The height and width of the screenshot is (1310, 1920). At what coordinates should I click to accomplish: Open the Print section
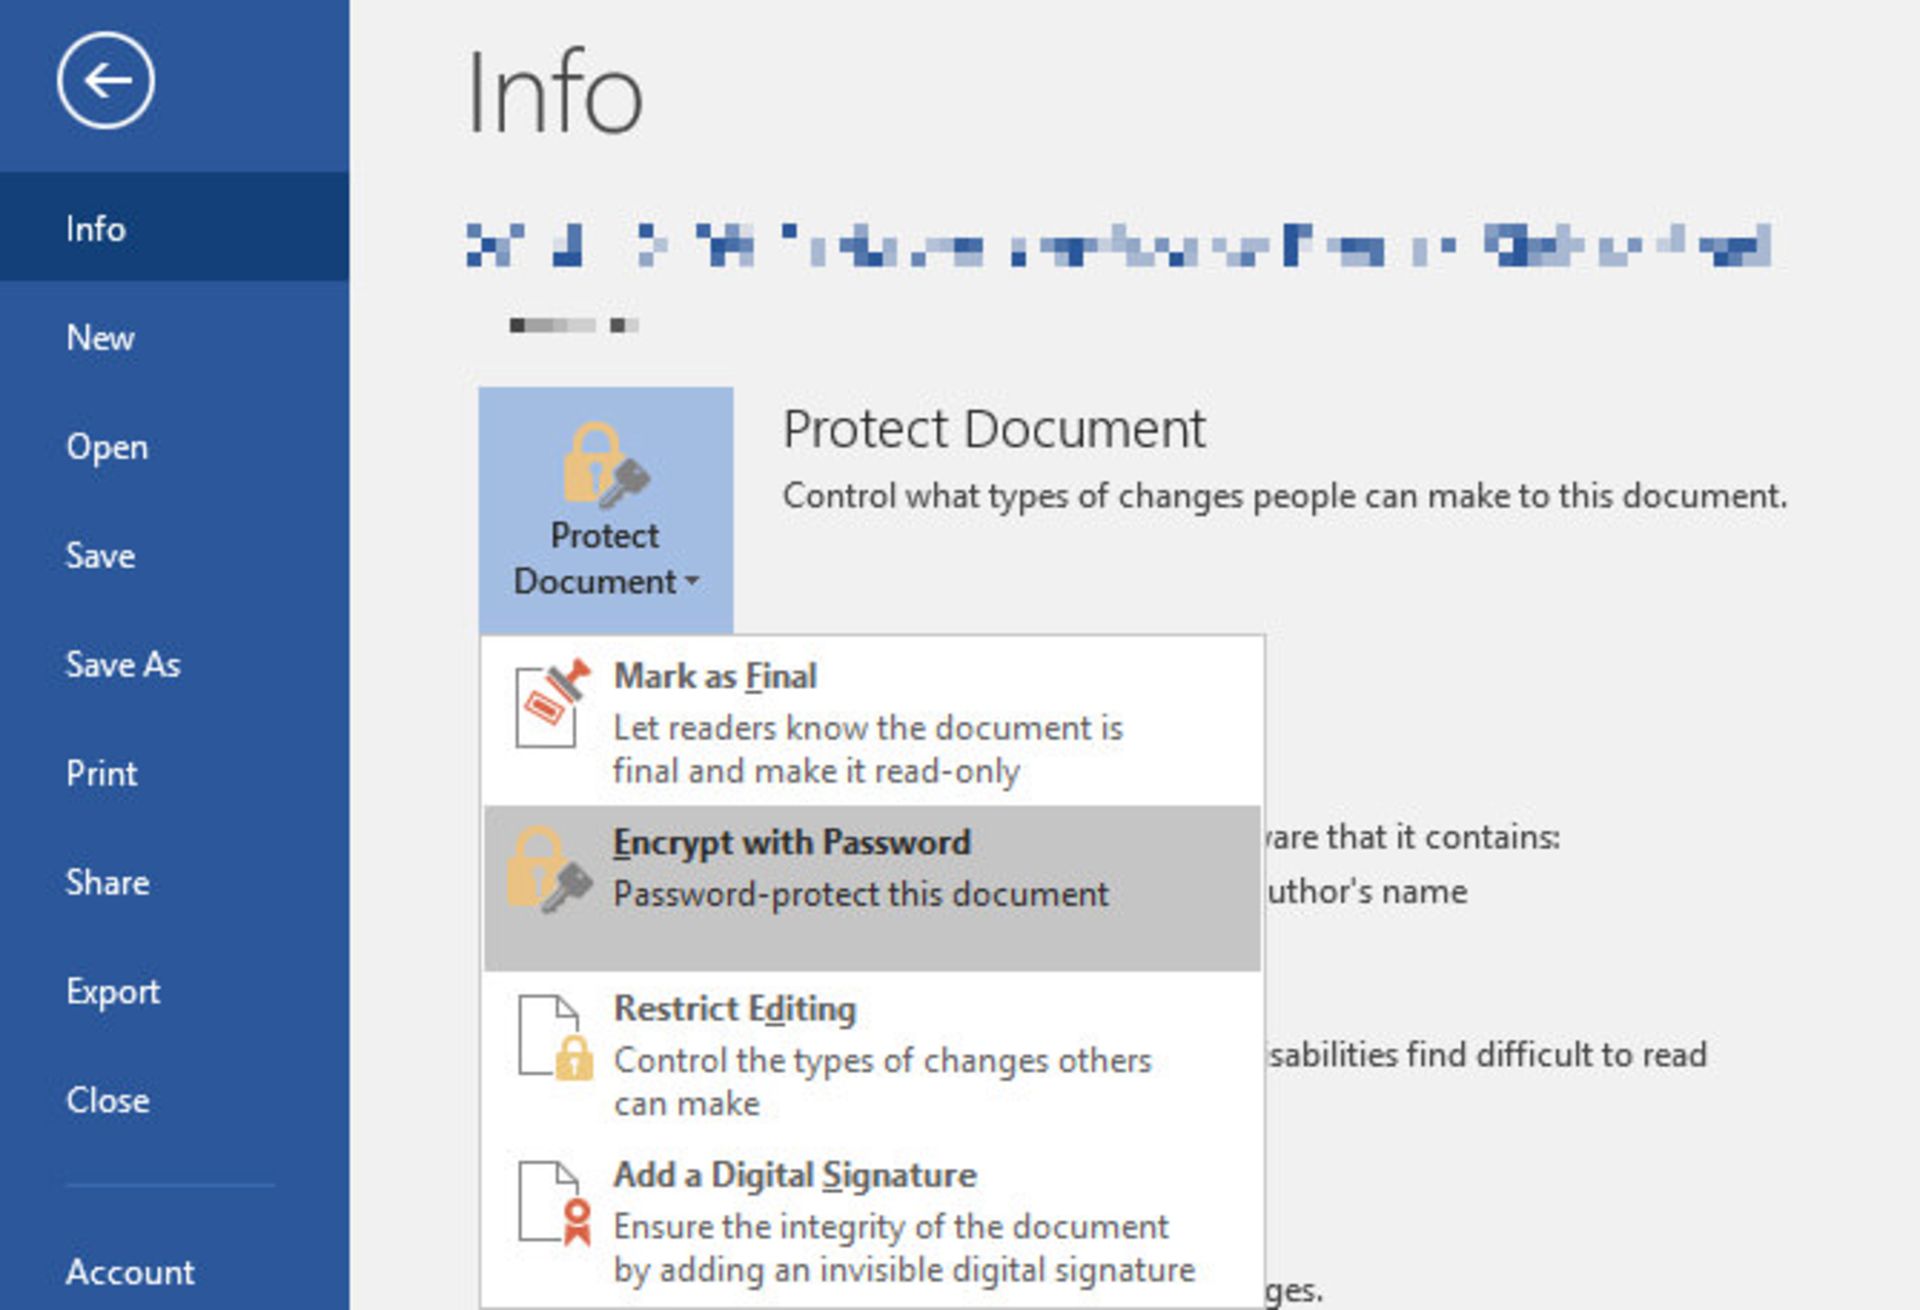101,773
